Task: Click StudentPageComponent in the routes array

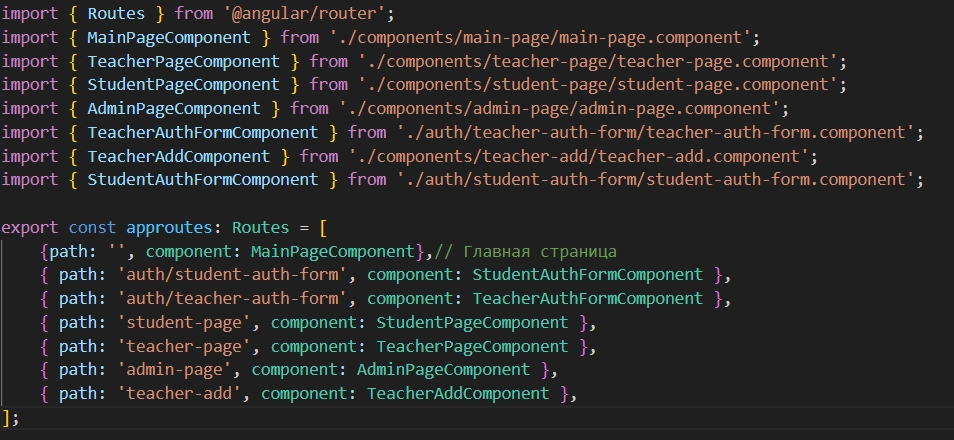Action: coord(472,323)
